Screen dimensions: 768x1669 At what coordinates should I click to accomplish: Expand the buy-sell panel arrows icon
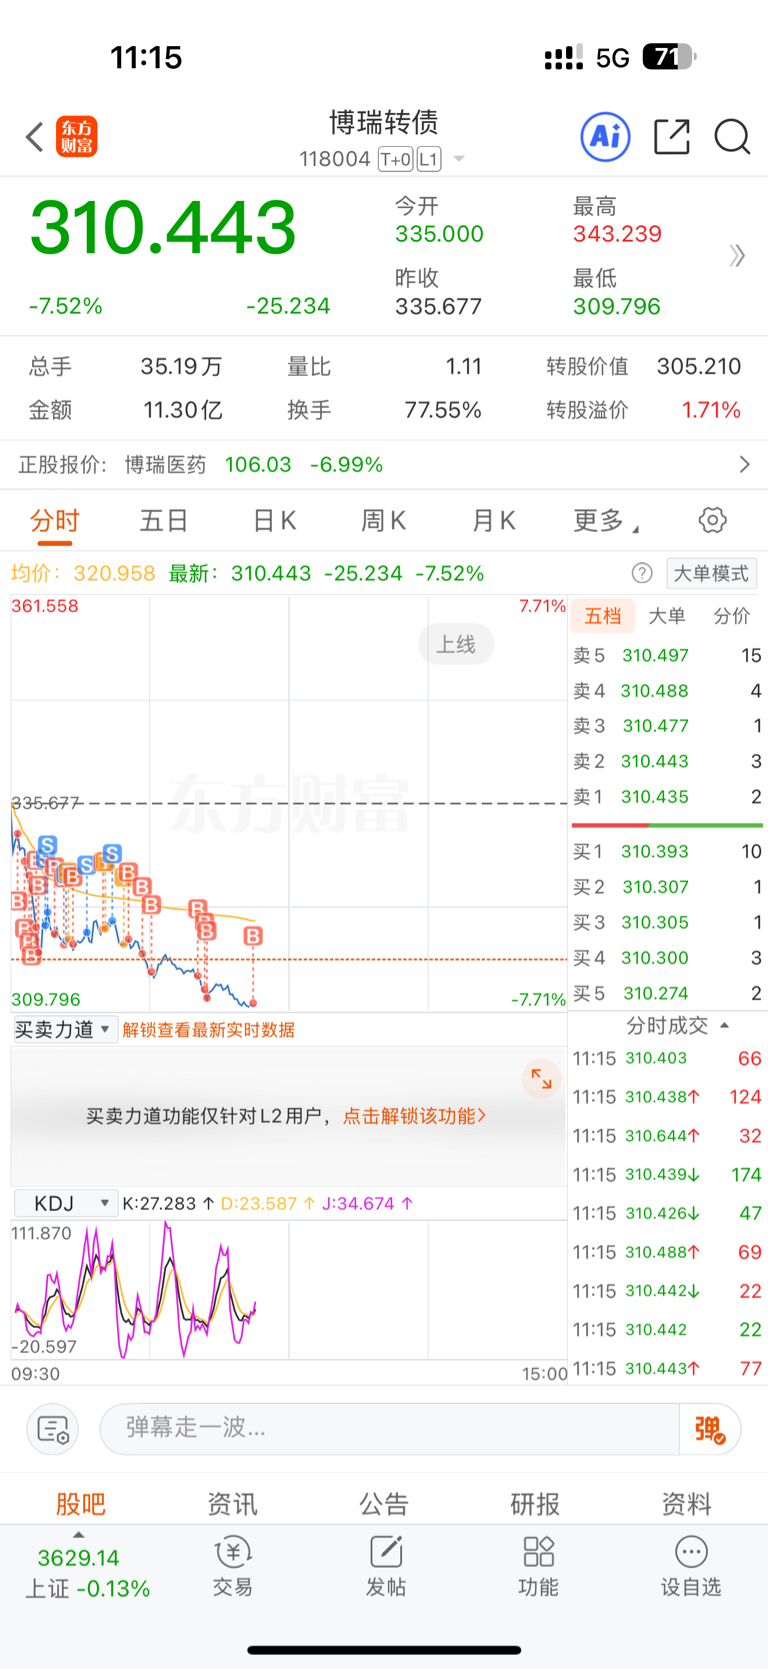541,1078
